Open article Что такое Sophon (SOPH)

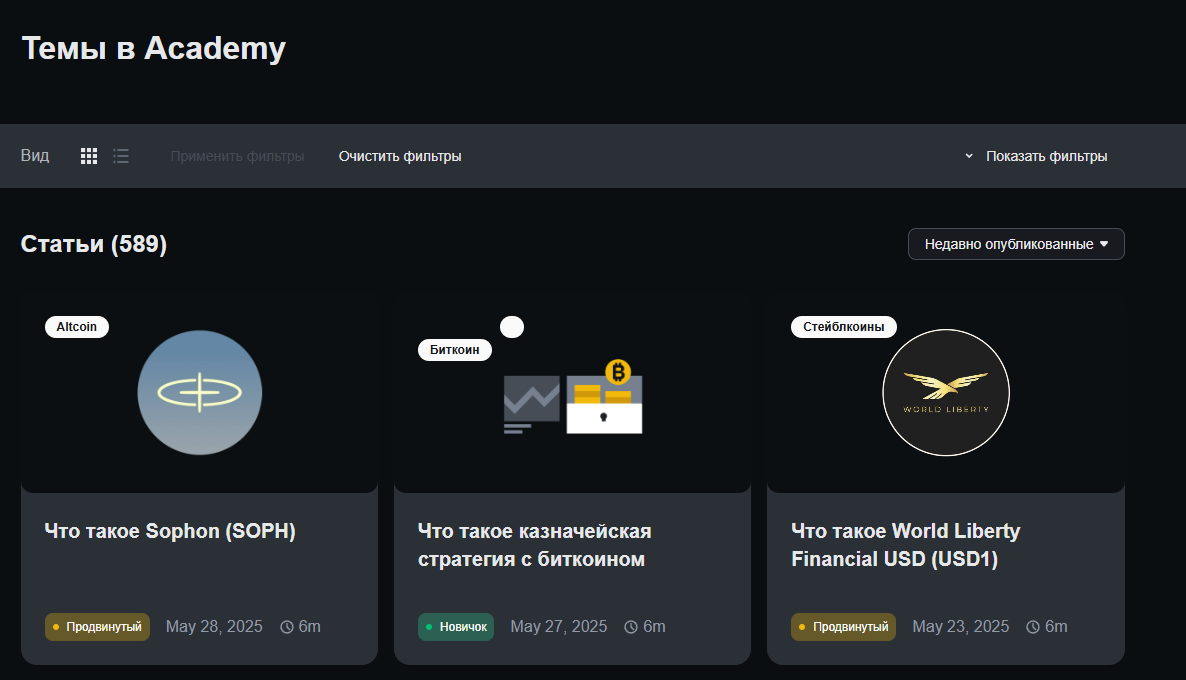(x=170, y=531)
